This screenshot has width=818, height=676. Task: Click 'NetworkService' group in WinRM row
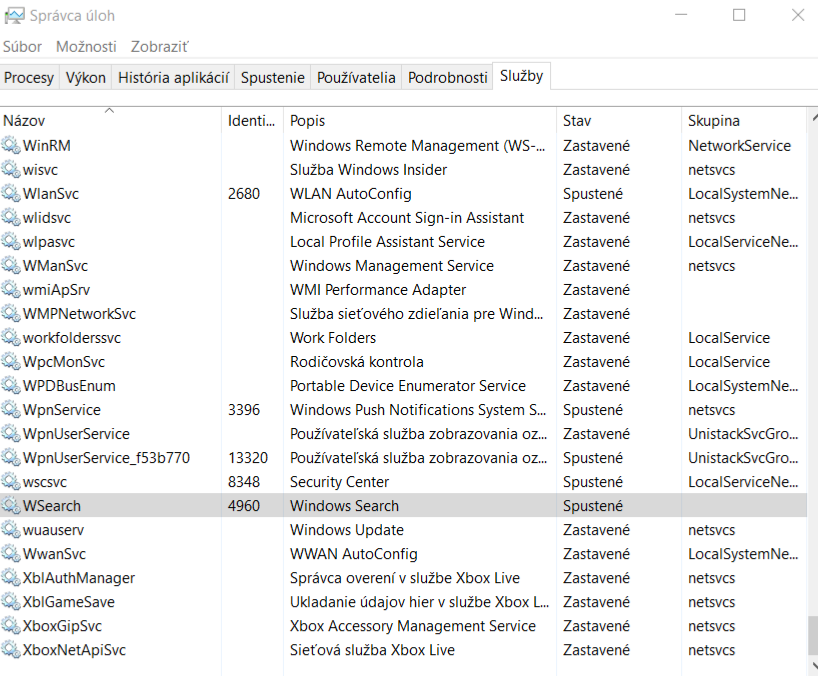[739, 146]
